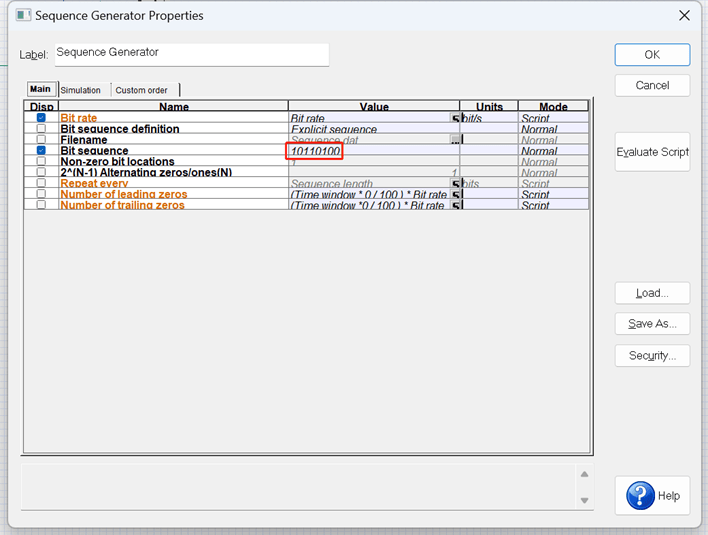
Task: Click the Mode column header
Action: 553,106
